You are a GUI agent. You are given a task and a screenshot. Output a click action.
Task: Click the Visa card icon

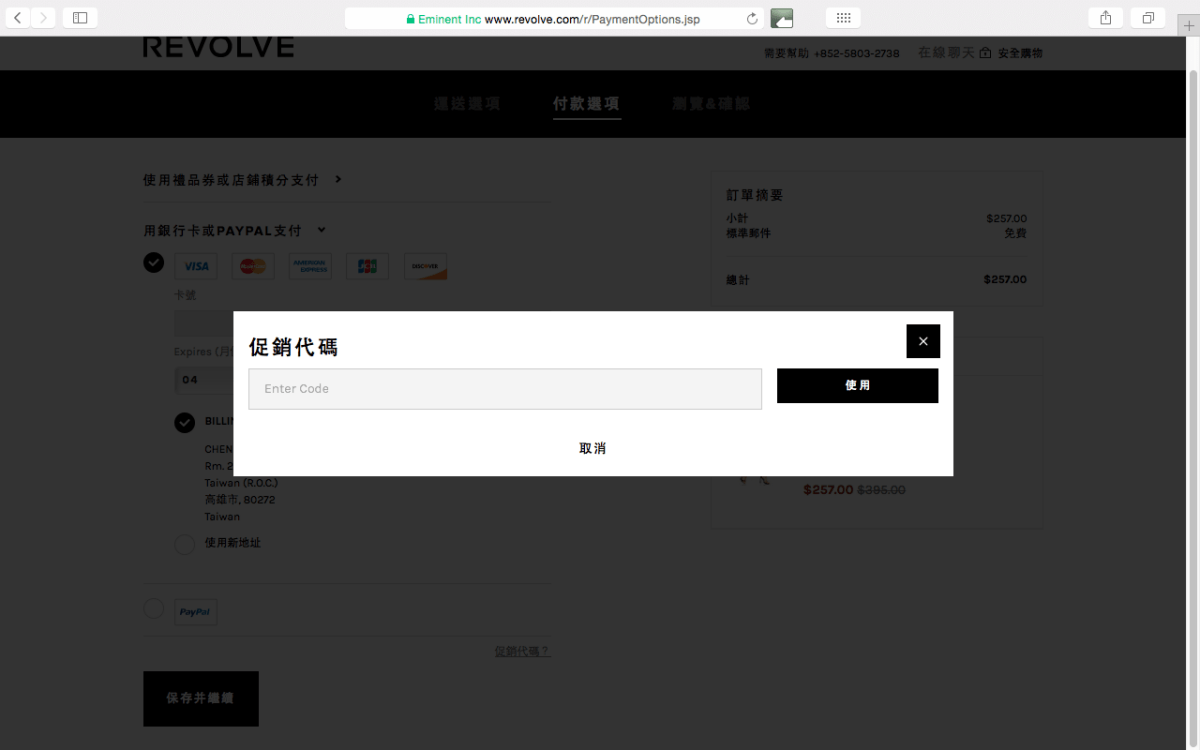coord(196,266)
